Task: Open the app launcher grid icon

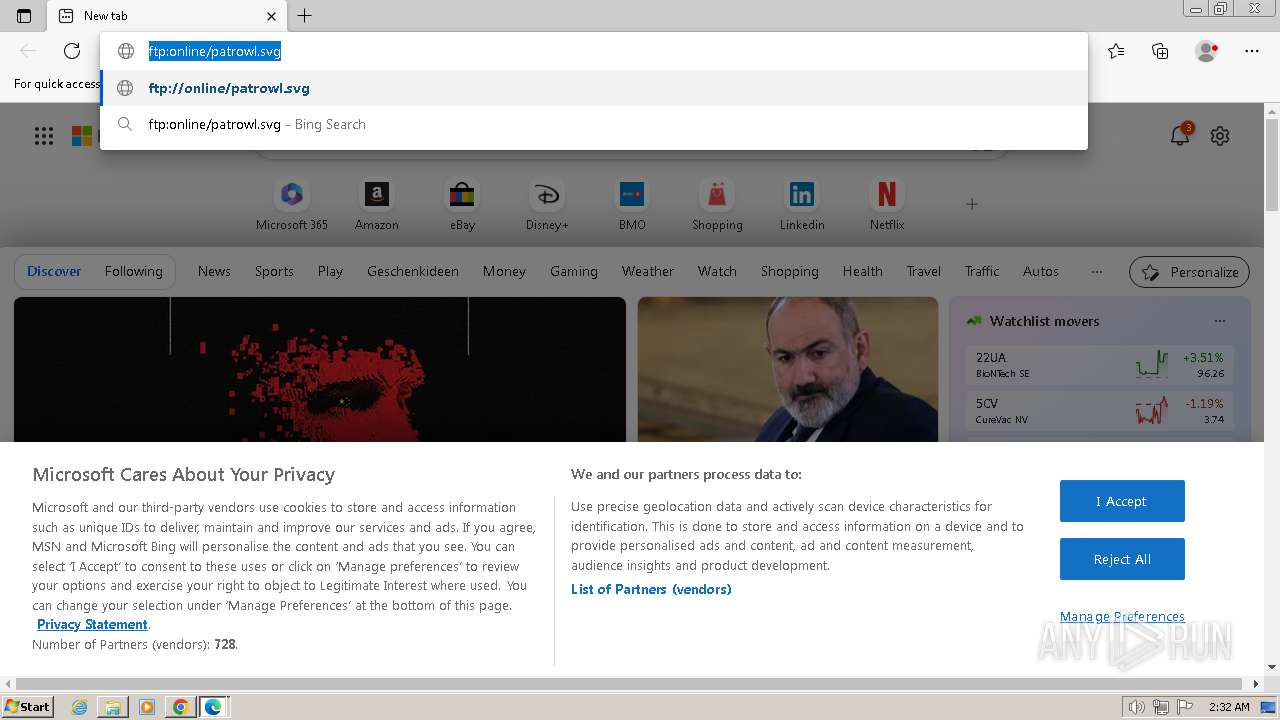Action: [x=44, y=136]
